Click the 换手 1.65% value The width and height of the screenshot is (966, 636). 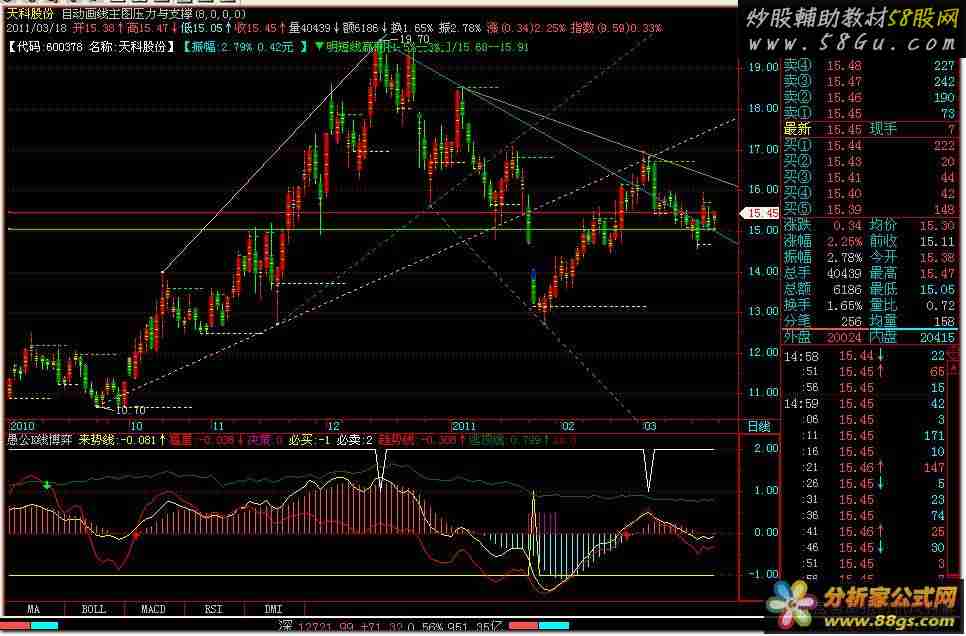(x=846, y=306)
